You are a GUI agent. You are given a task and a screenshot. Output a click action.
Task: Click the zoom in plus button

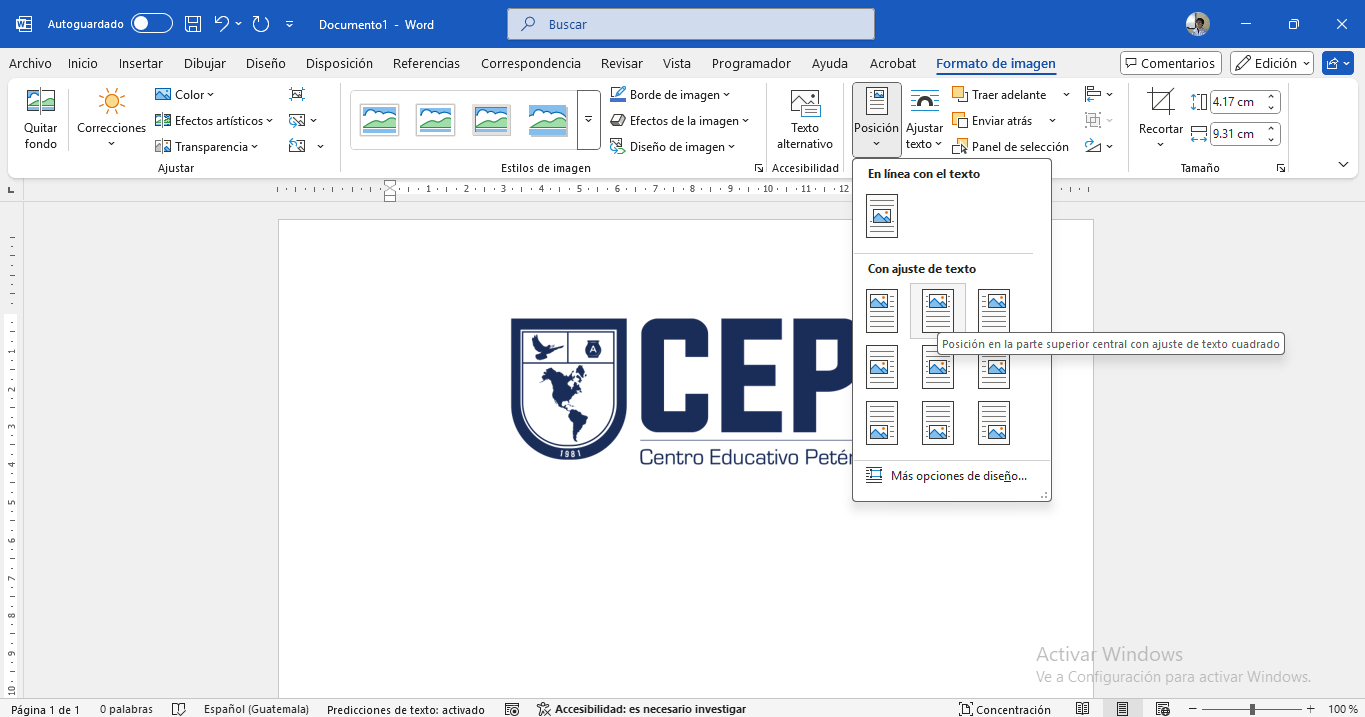pyautogui.click(x=1310, y=709)
